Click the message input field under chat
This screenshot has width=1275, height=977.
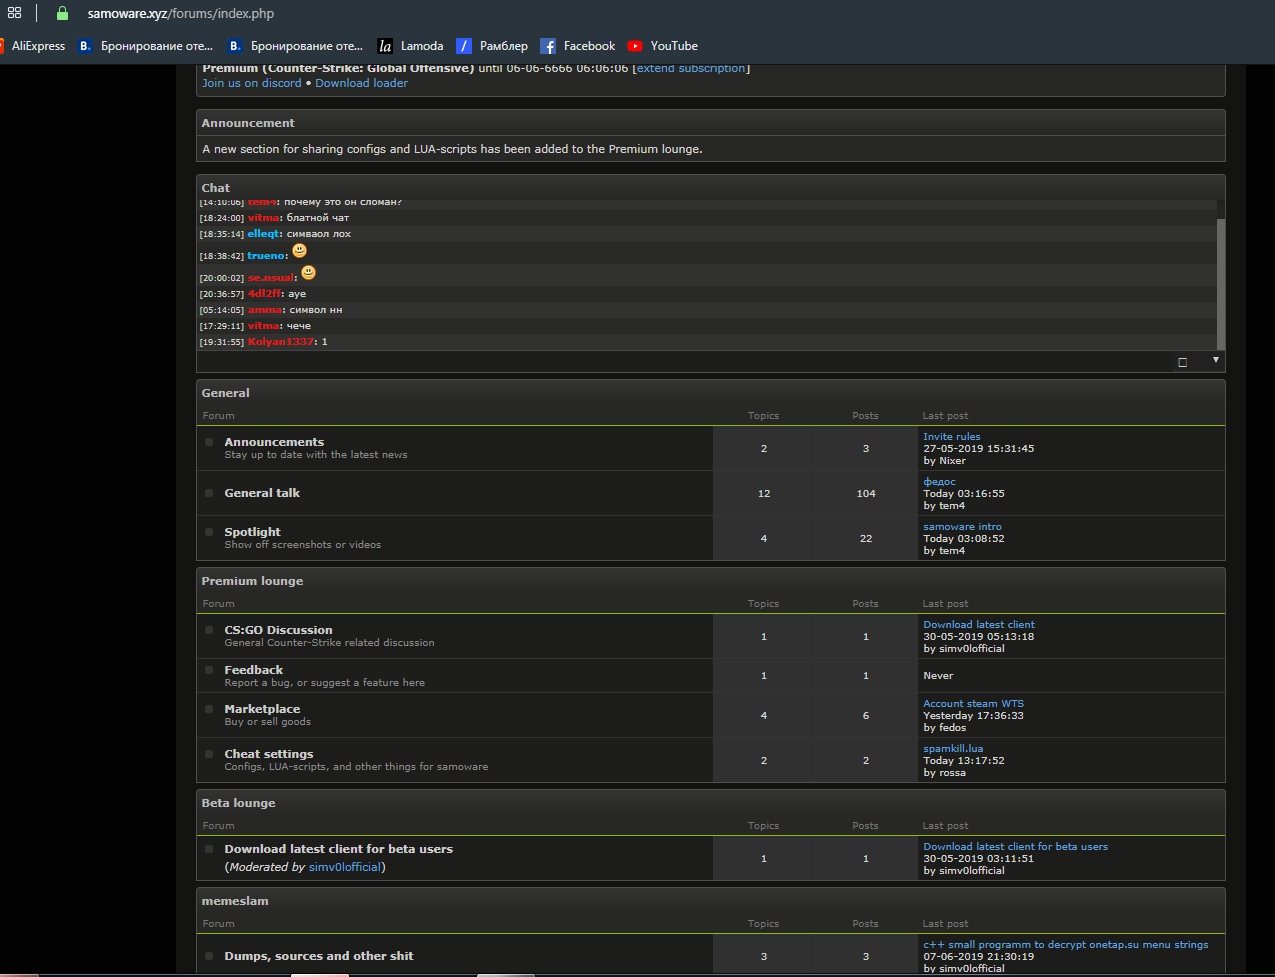[680, 362]
